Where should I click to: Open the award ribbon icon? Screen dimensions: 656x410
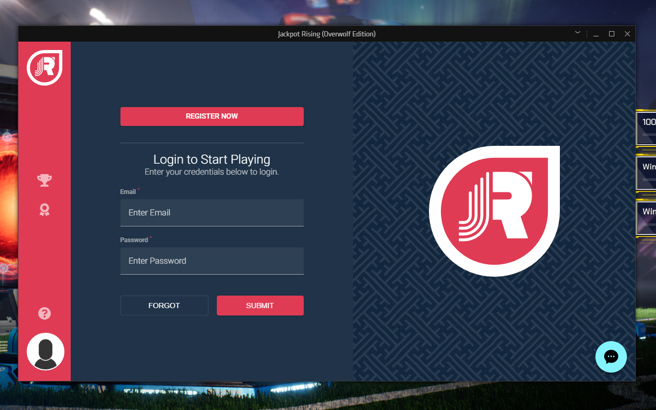point(44,210)
